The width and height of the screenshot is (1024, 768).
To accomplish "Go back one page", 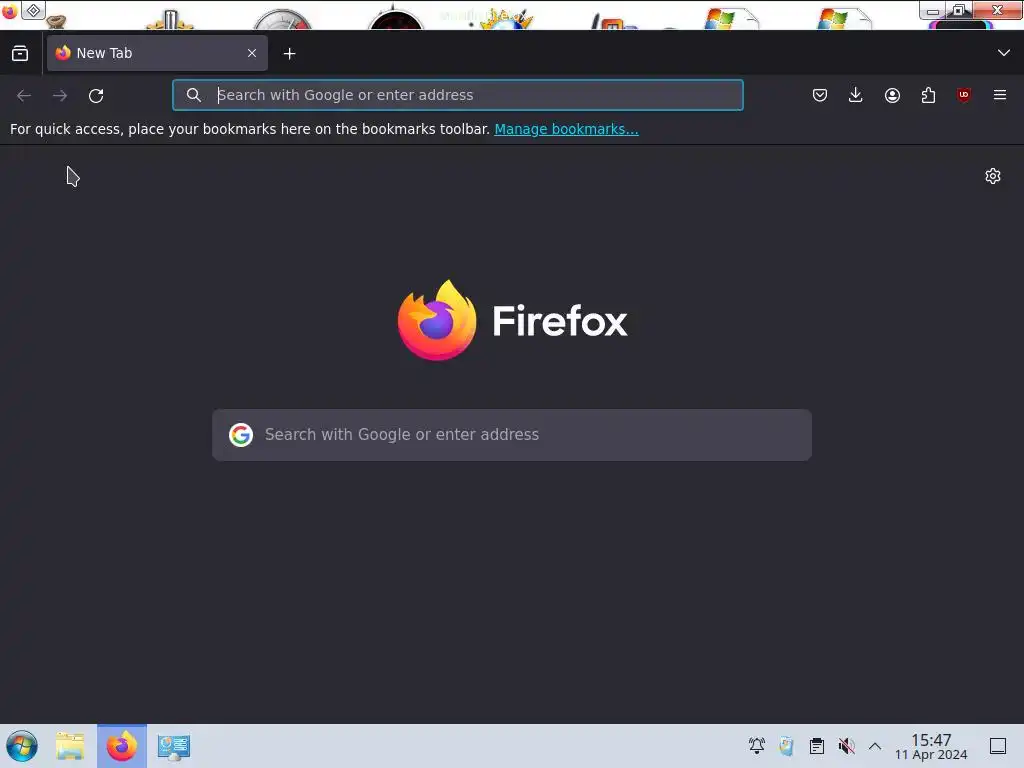I will click(24, 95).
